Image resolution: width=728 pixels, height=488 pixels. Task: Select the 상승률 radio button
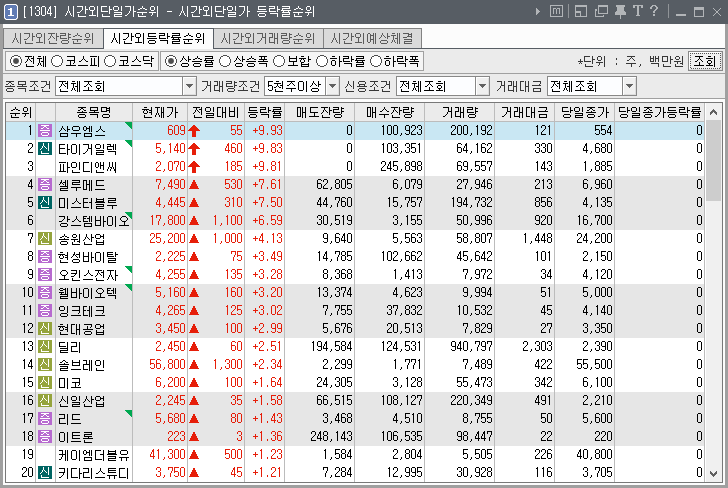pyautogui.click(x=171, y=61)
